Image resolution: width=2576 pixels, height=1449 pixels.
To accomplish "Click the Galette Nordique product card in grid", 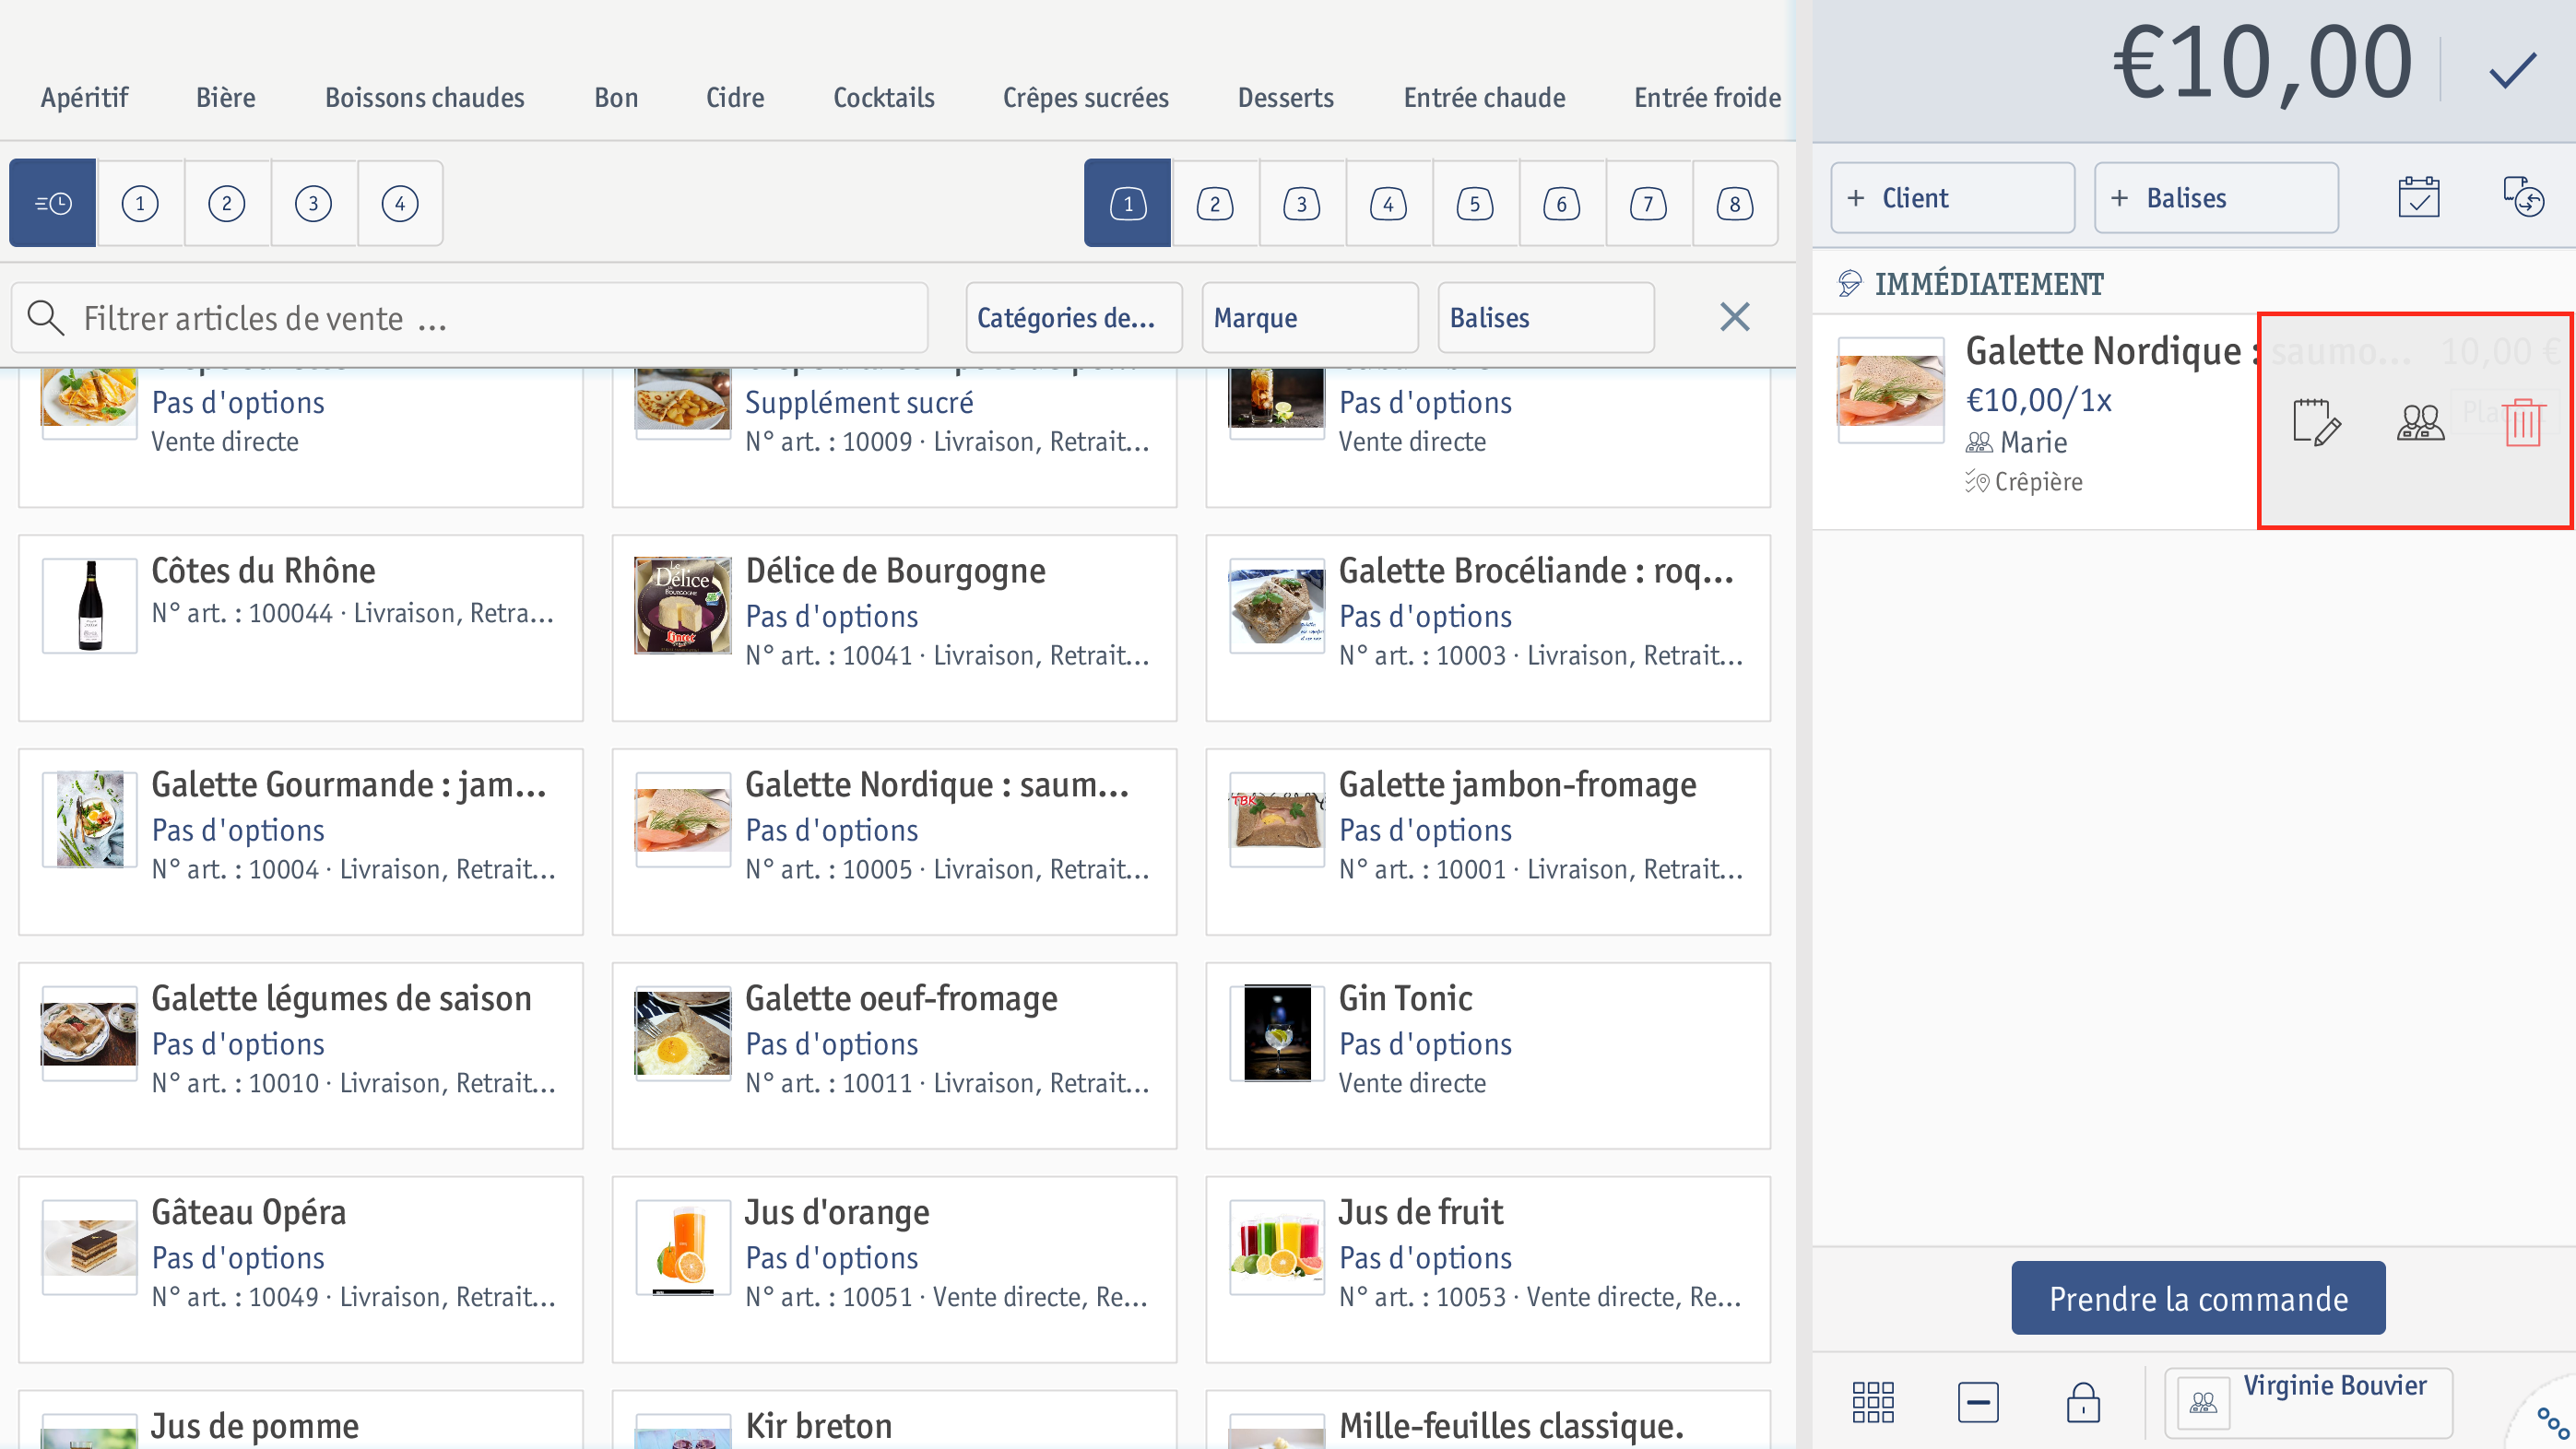I will tap(894, 842).
